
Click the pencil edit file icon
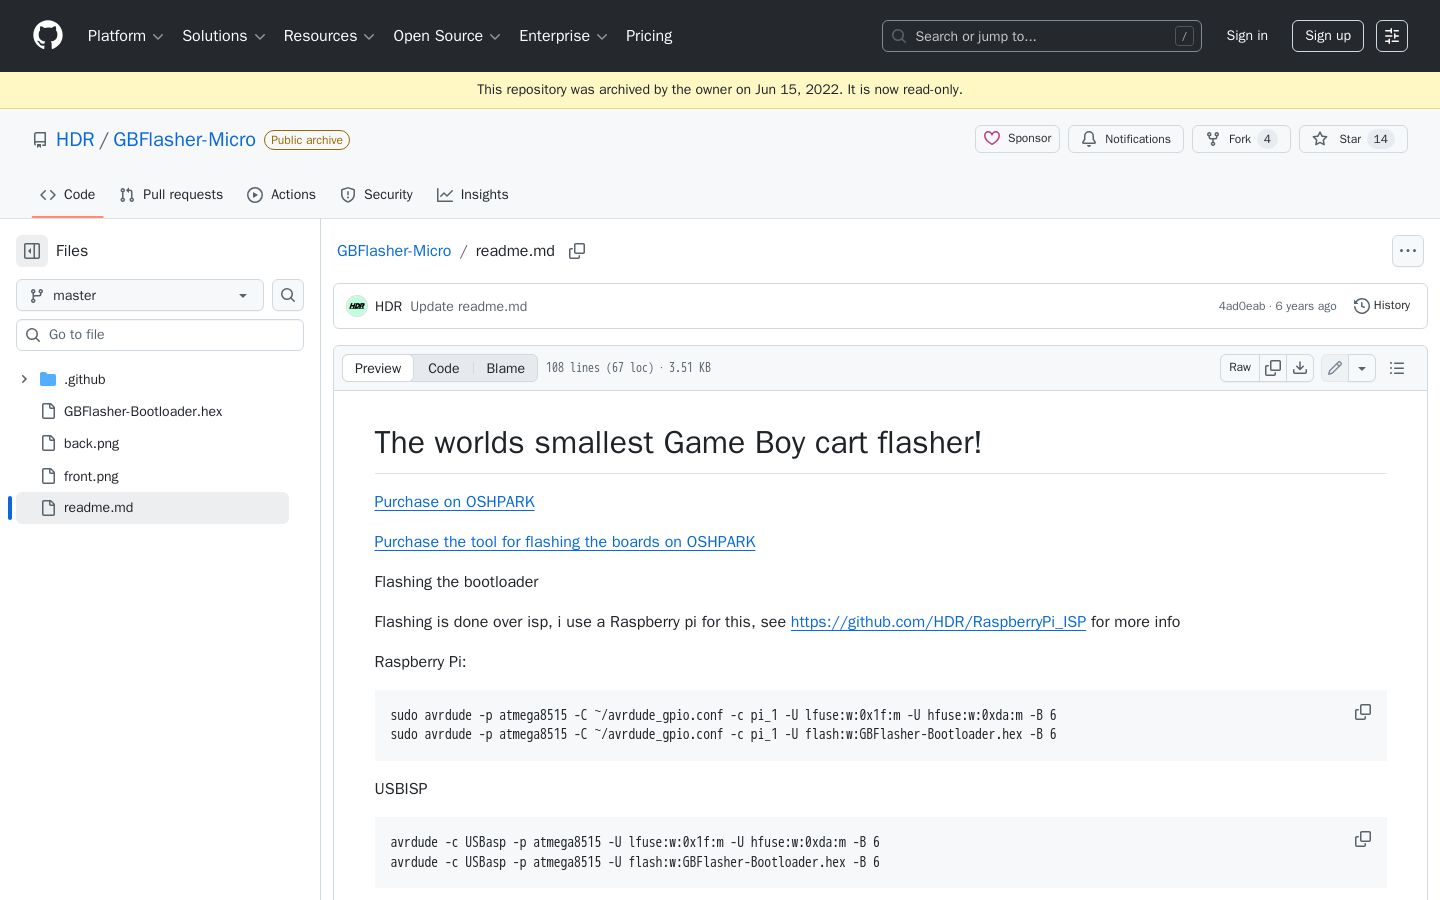click(x=1334, y=368)
